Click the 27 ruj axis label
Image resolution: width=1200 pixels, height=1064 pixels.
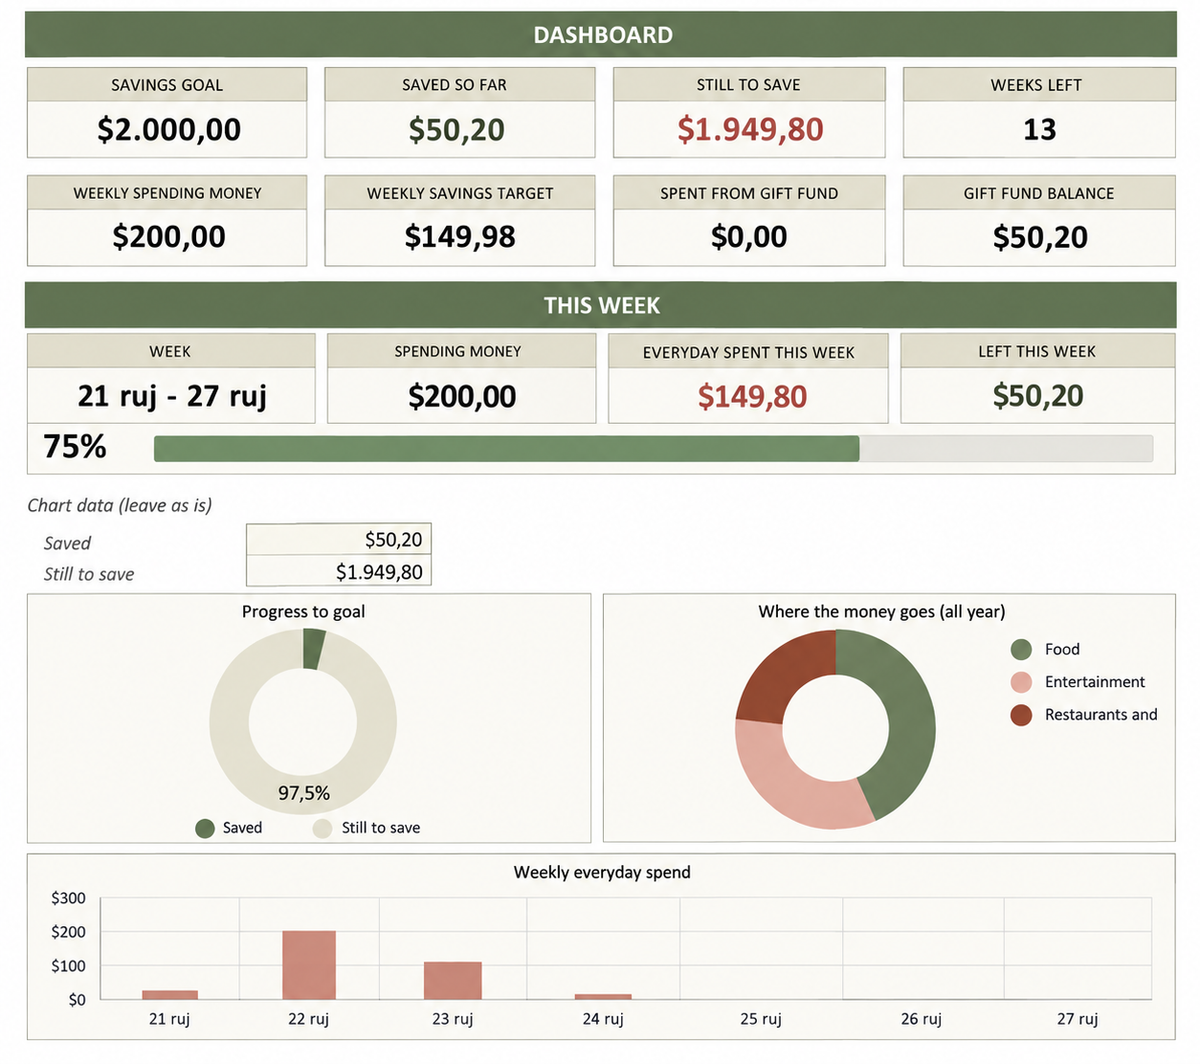tap(1078, 1019)
